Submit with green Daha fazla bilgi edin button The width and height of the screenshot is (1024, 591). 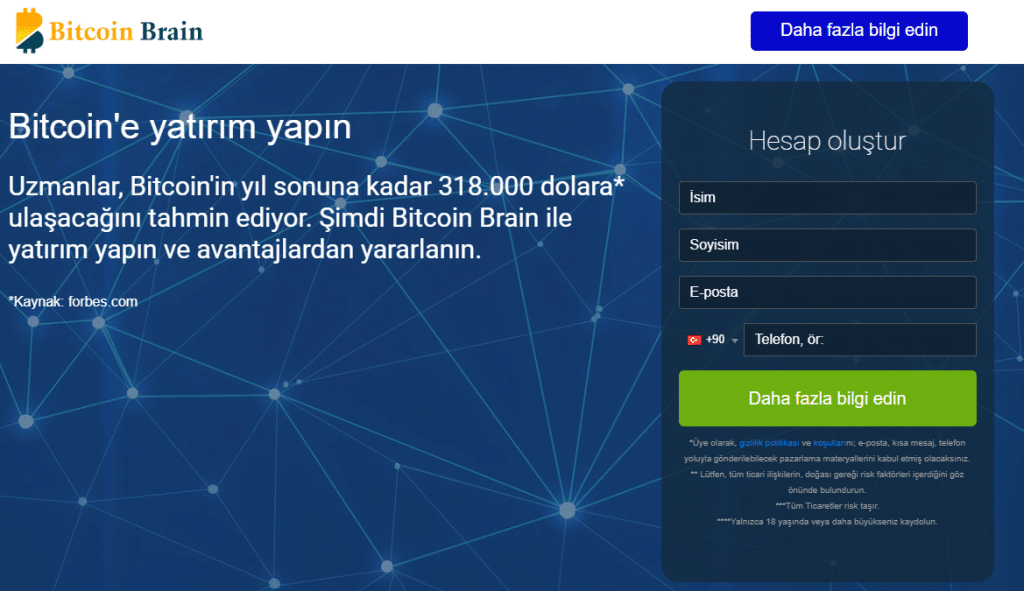[x=827, y=398]
